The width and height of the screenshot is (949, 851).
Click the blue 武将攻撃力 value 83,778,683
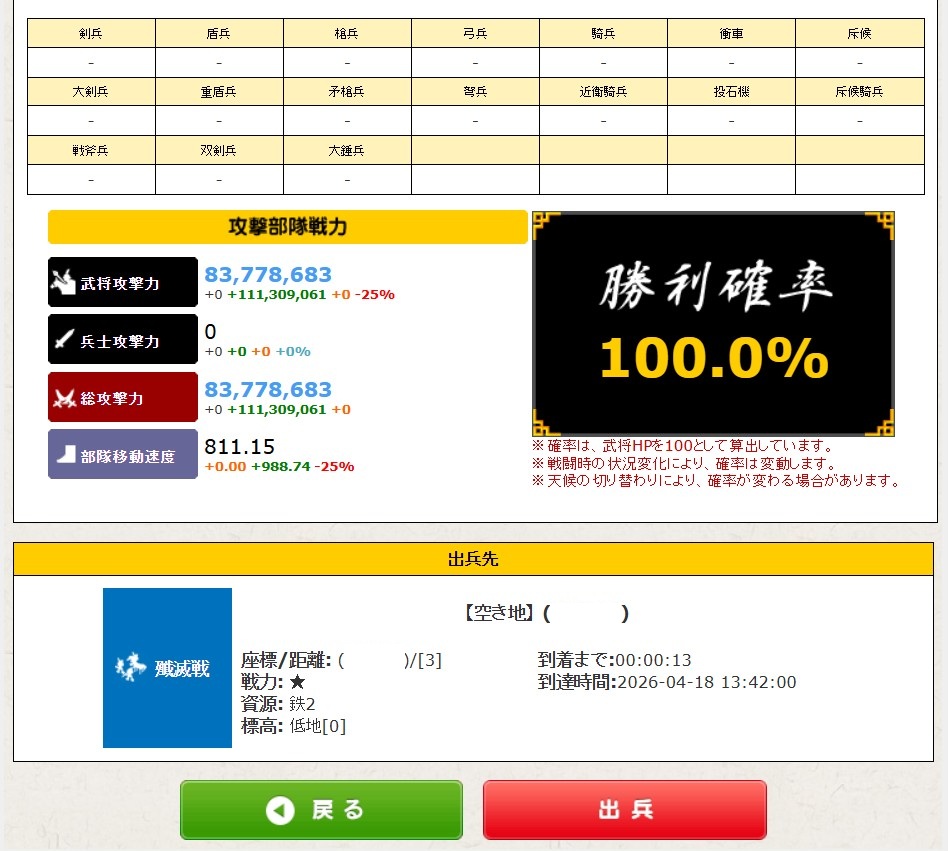[268, 274]
